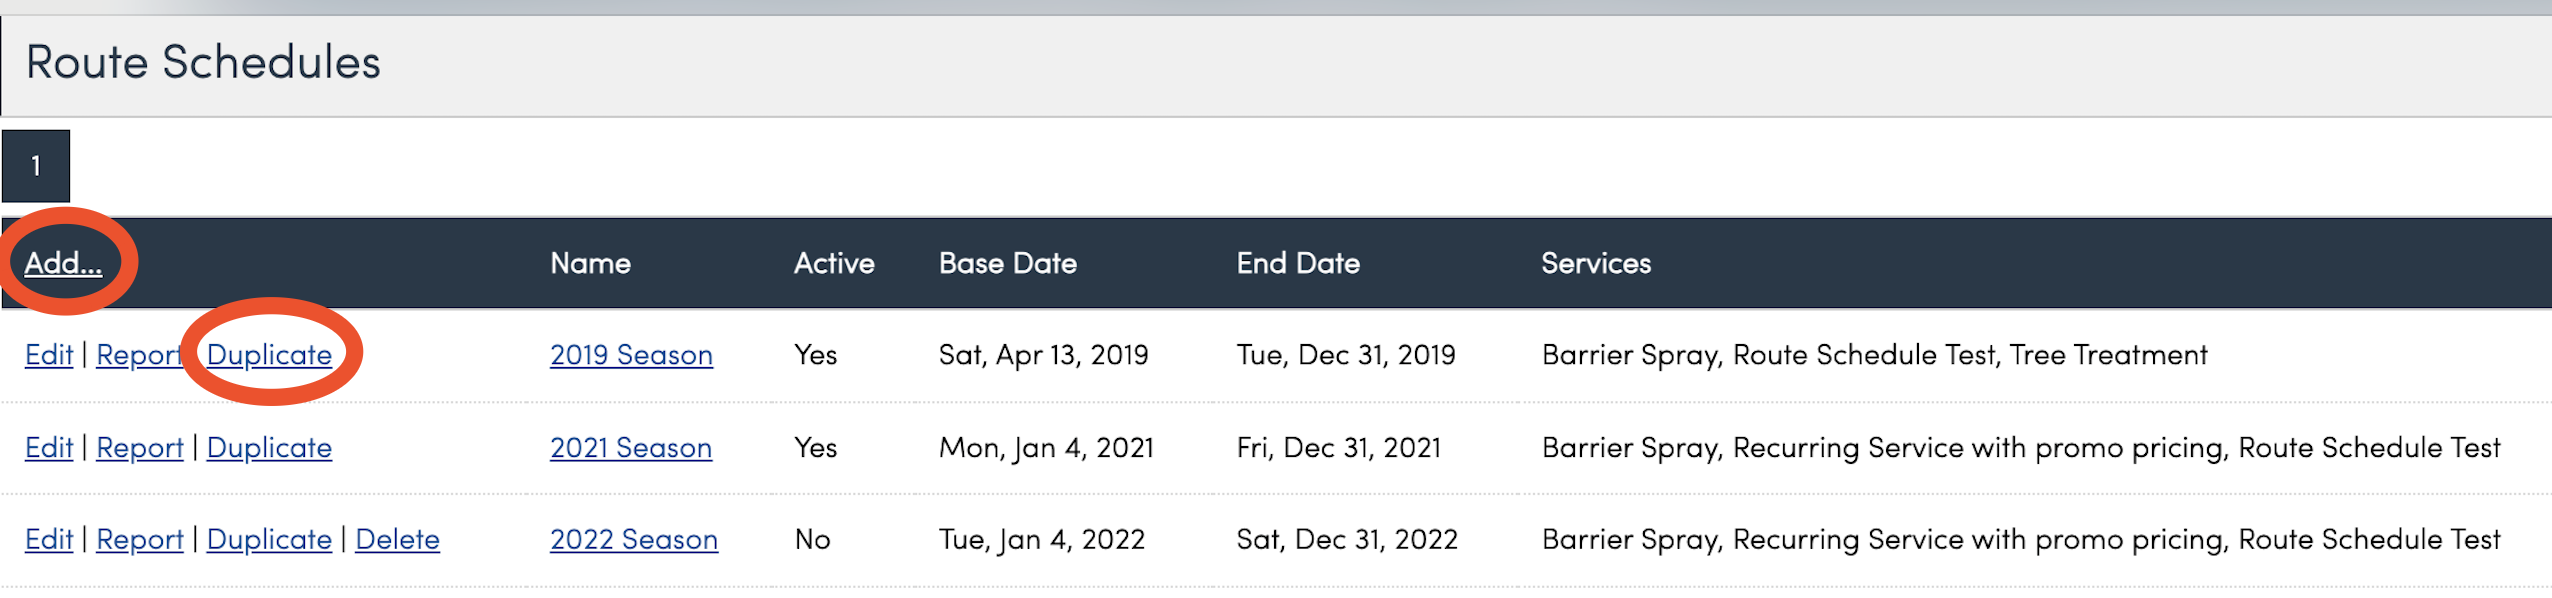Duplicate the 2022 Season schedule
This screenshot has width=2552, height=598.
[269, 540]
